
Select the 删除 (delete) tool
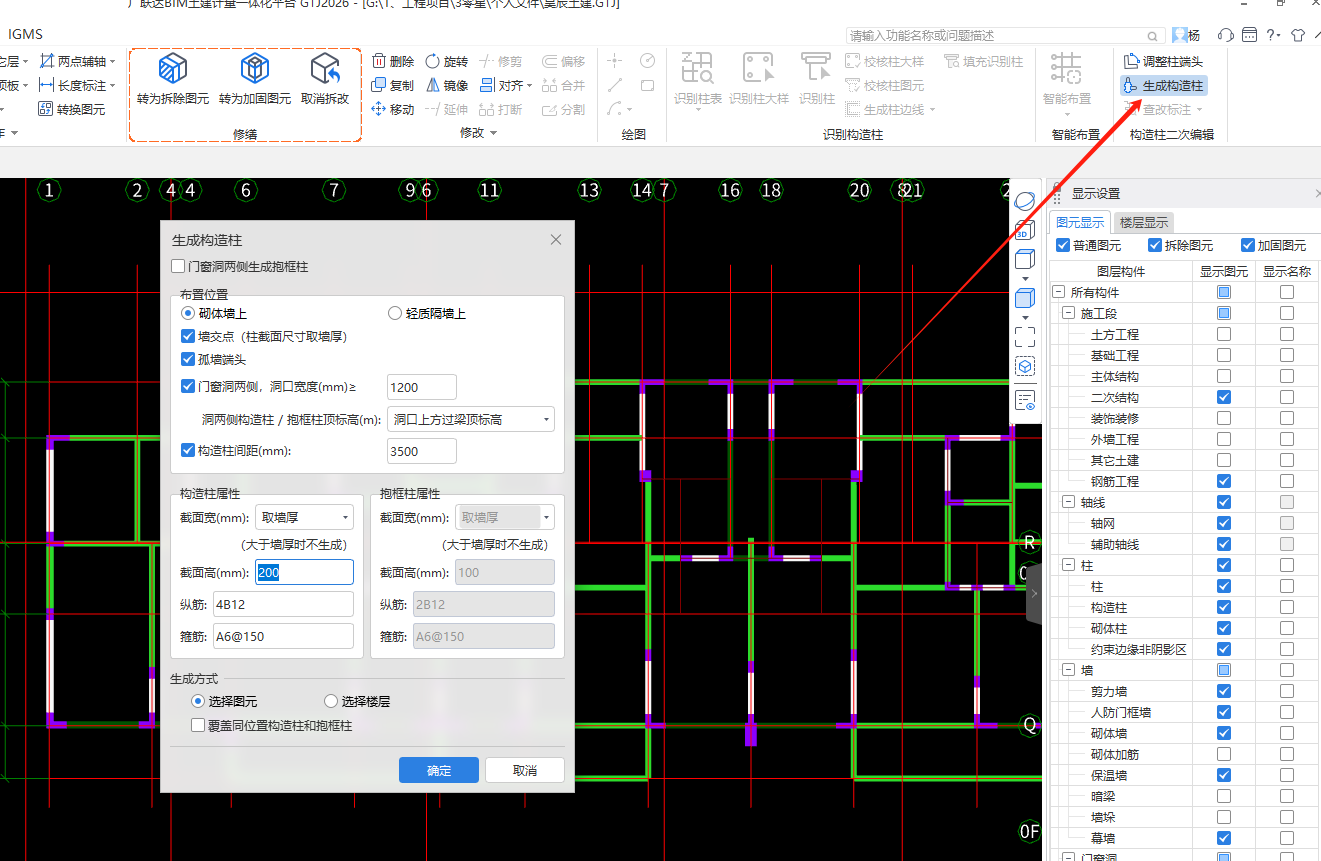[x=393, y=61]
